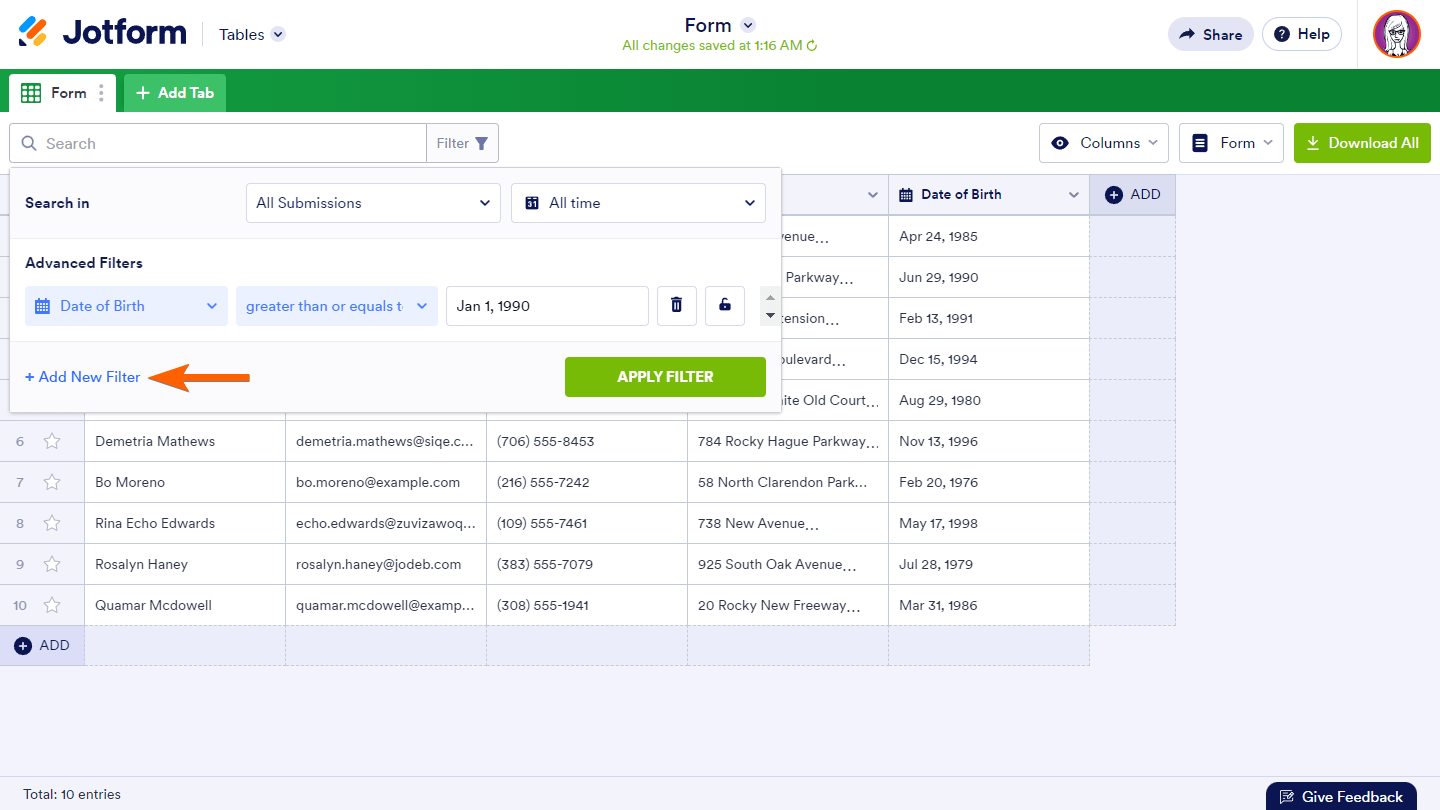Select address 58 North Clarendon Park

(788, 482)
